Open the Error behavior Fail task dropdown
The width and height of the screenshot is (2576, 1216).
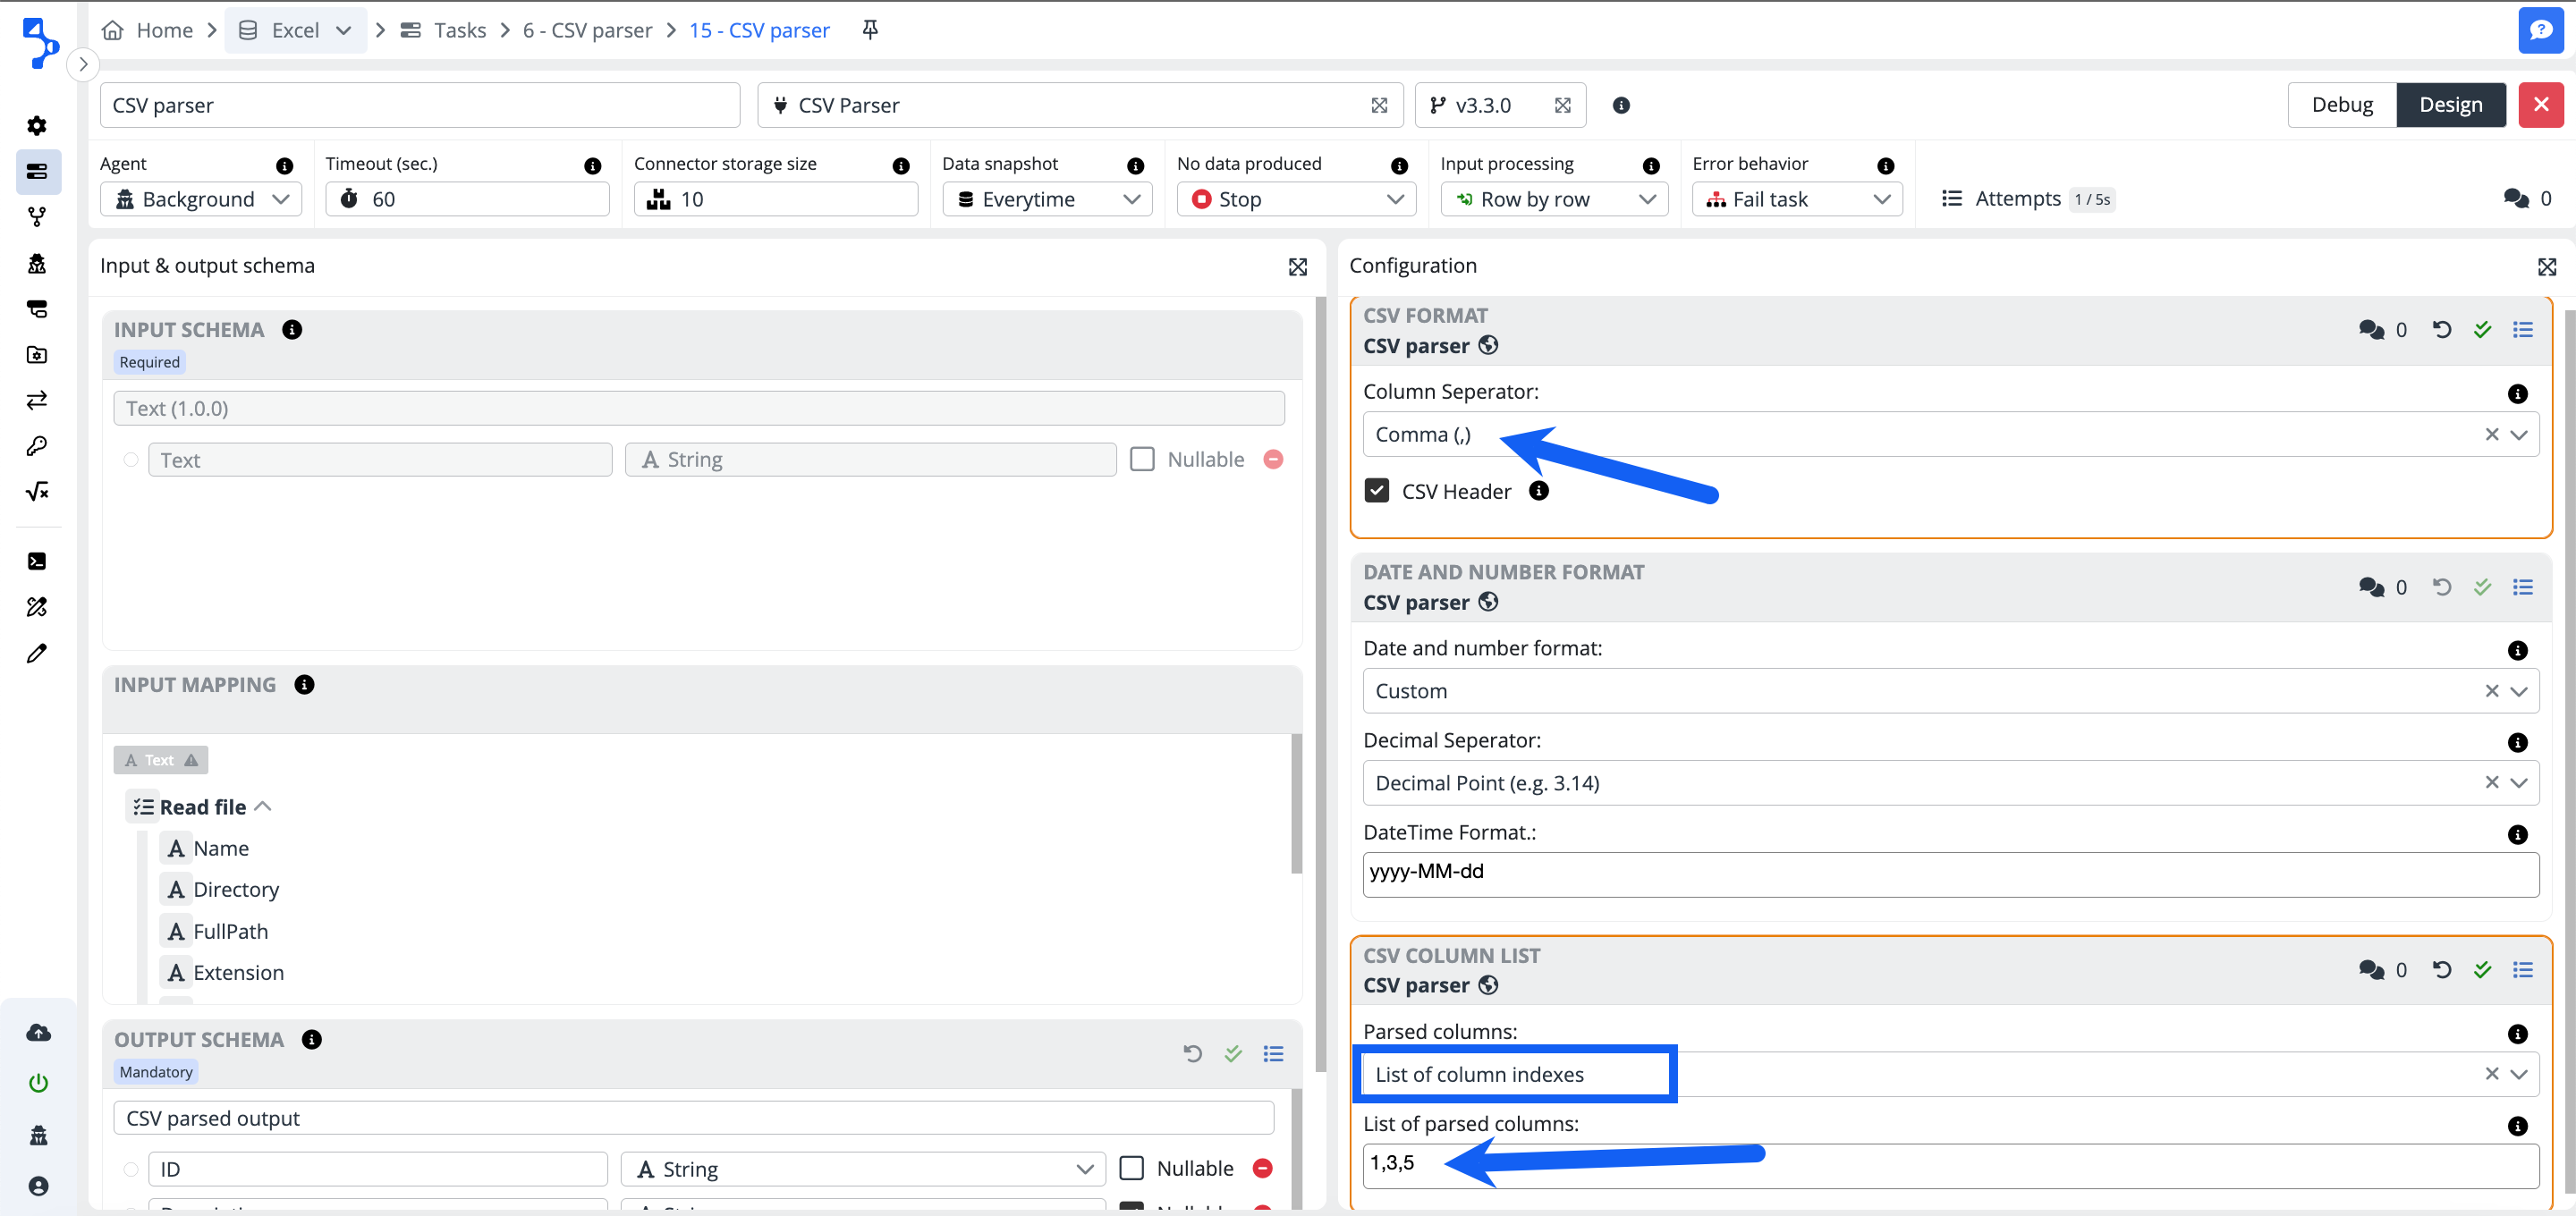(x=1796, y=199)
